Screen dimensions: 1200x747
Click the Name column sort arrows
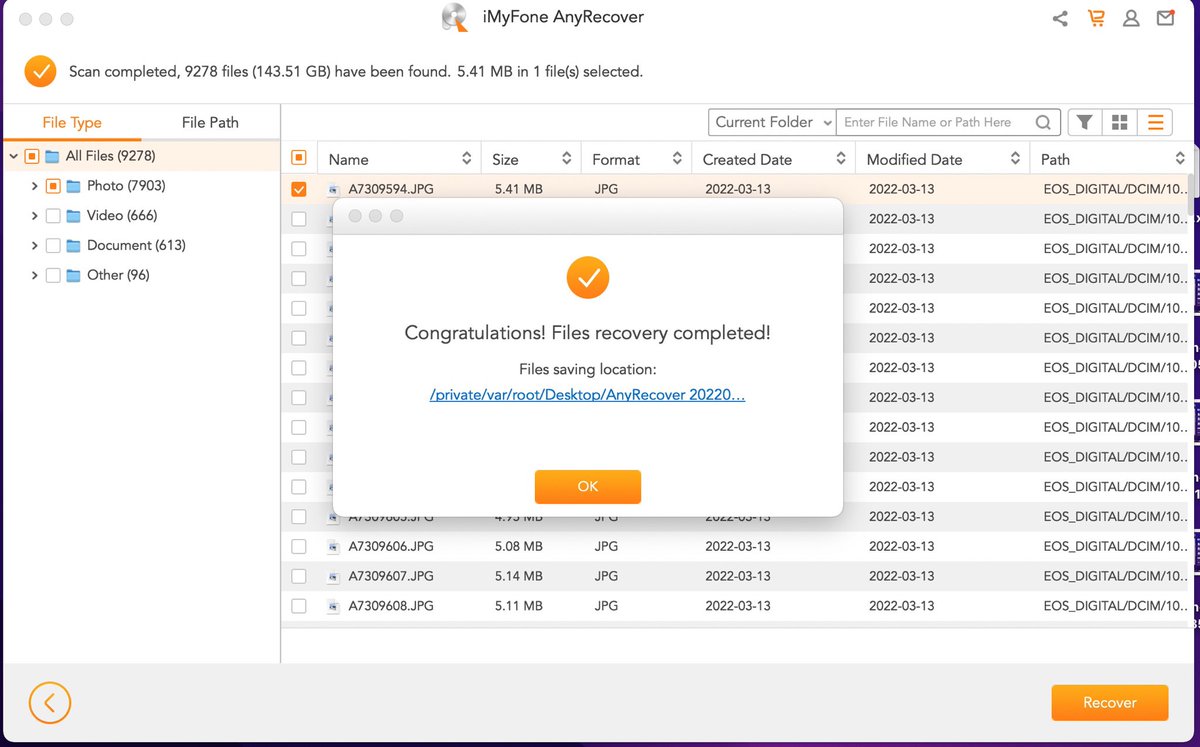tap(466, 159)
